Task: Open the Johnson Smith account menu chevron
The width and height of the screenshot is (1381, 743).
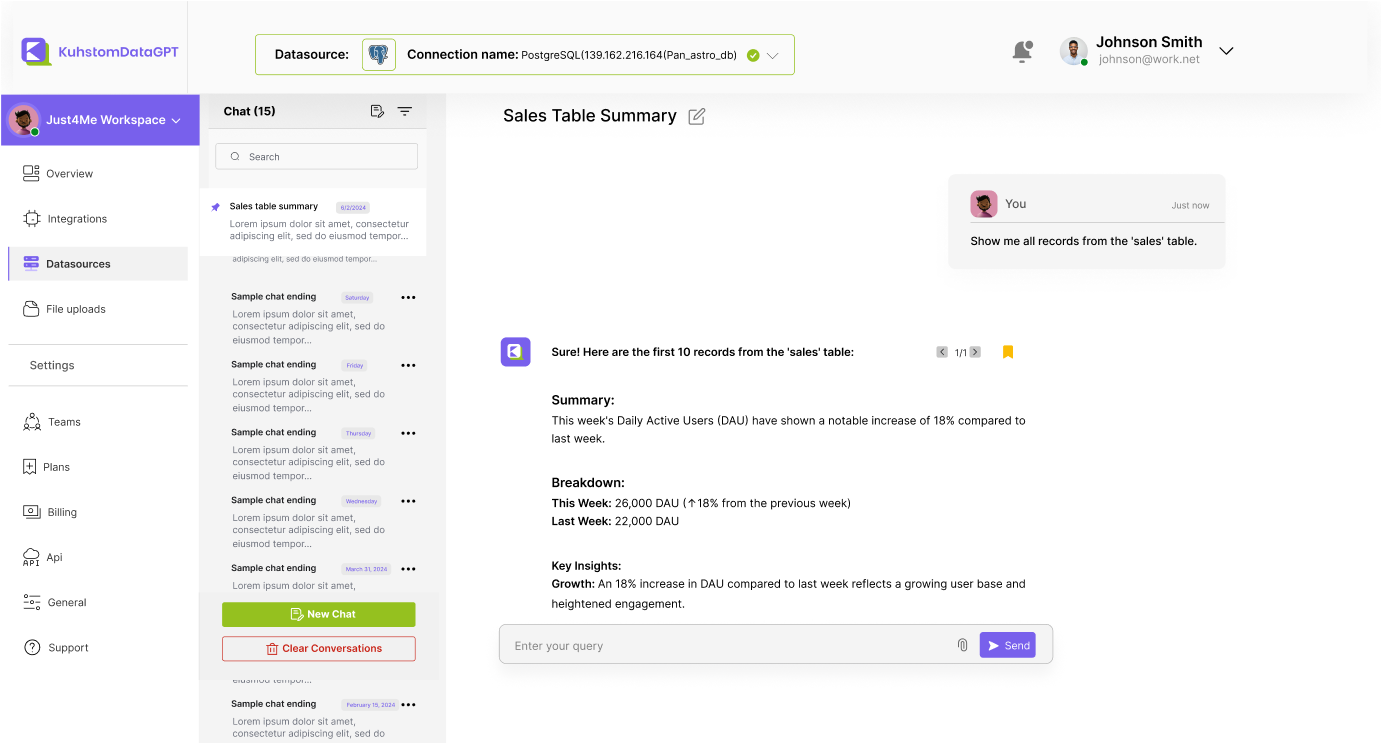Action: (1226, 51)
